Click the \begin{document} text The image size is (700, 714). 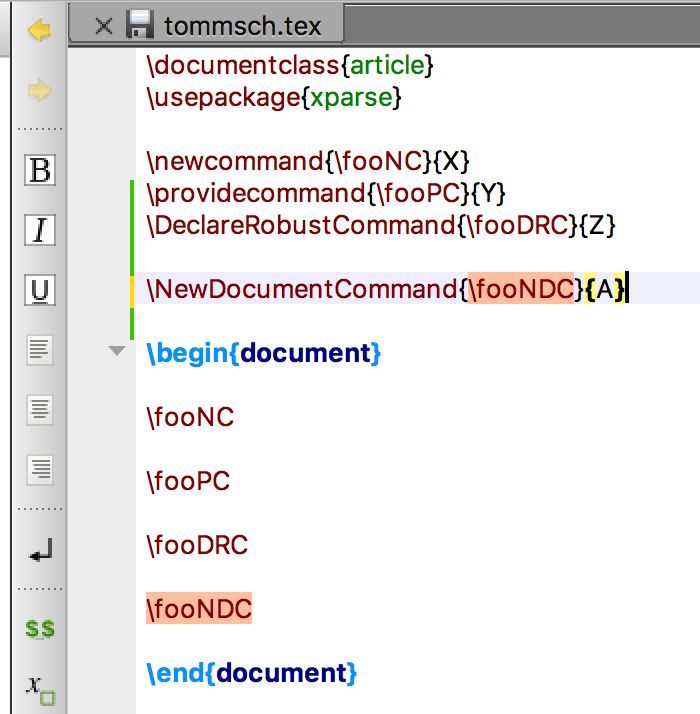pos(263,353)
